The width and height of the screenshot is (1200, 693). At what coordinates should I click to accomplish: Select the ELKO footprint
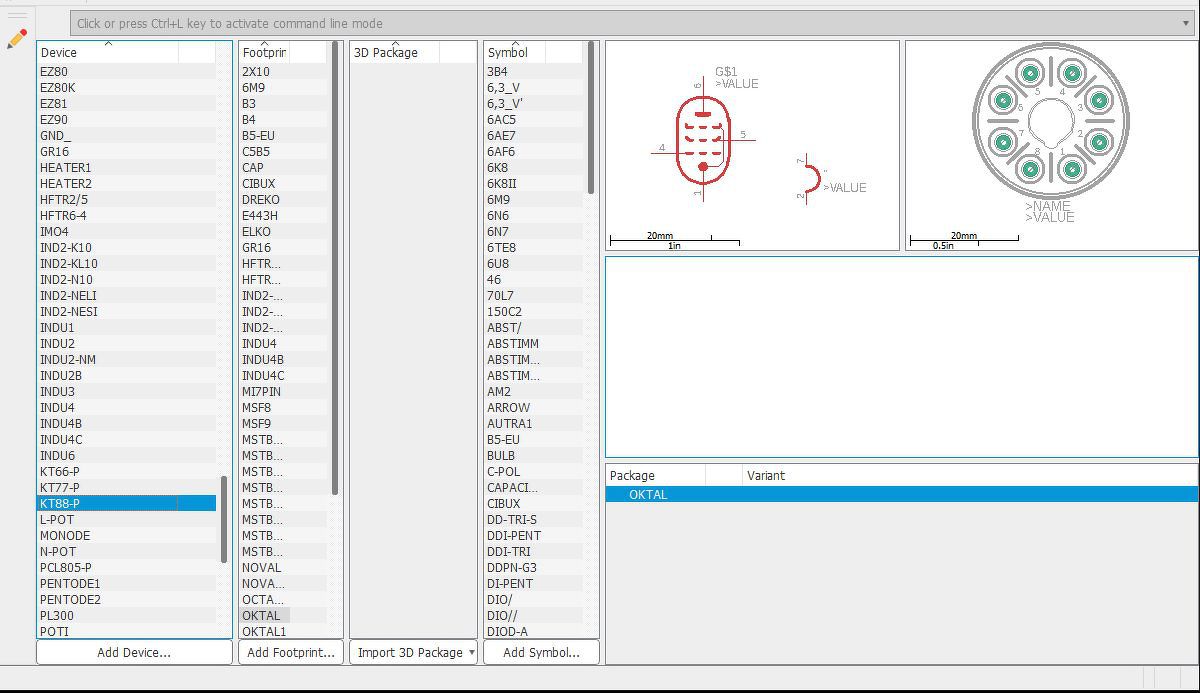(x=283, y=231)
